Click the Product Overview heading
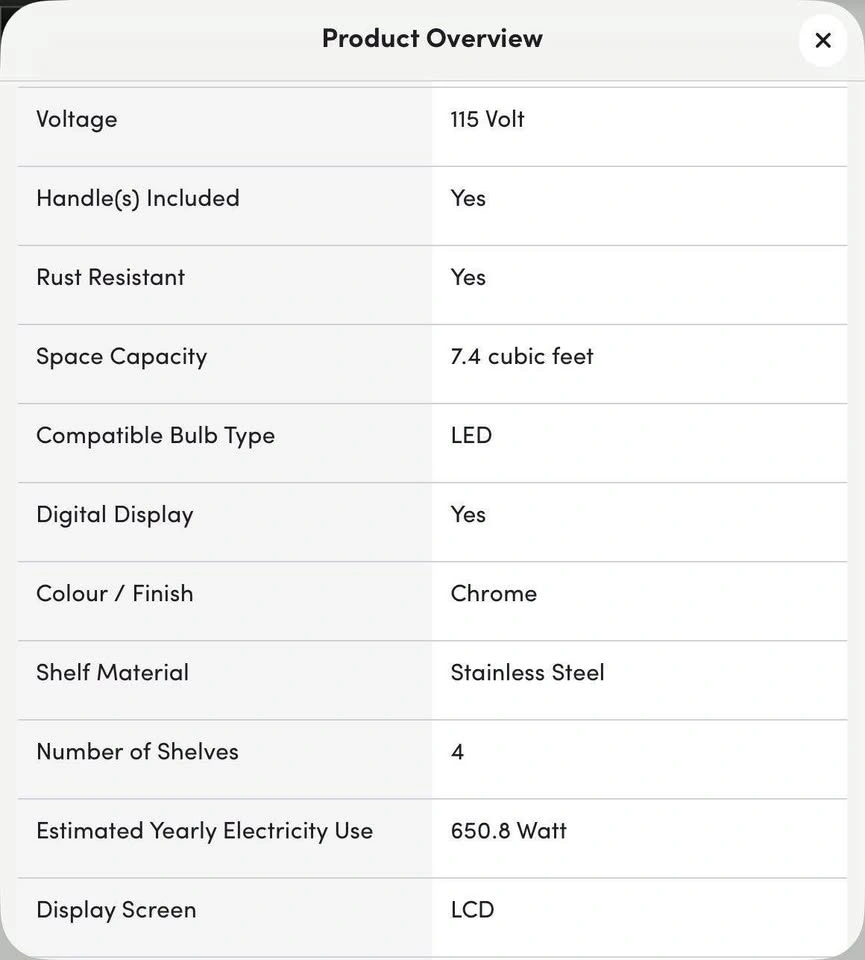865x960 pixels. pyautogui.click(x=432, y=38)
